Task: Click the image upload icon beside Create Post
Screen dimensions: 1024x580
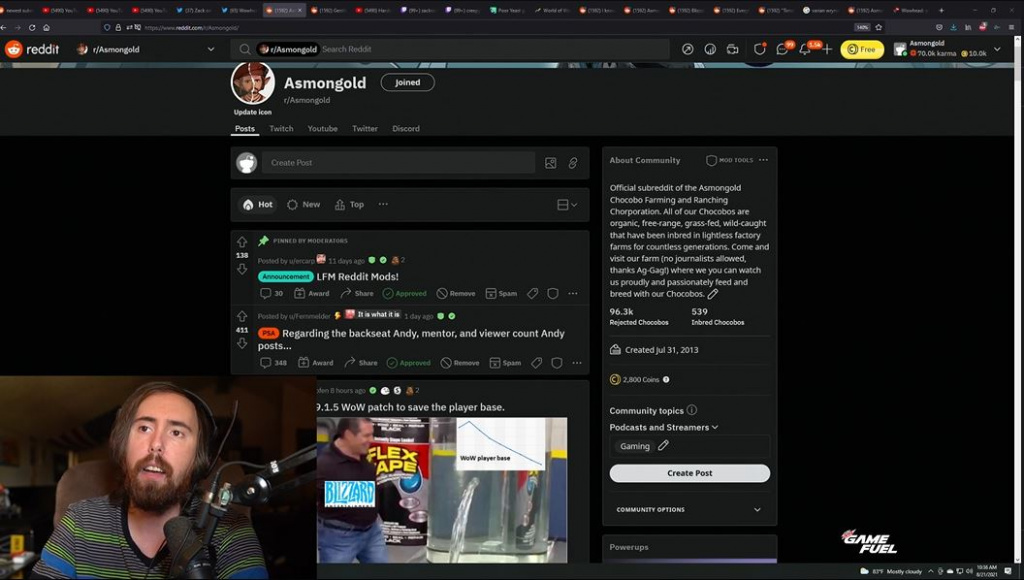Action: [x=551, y=163]
